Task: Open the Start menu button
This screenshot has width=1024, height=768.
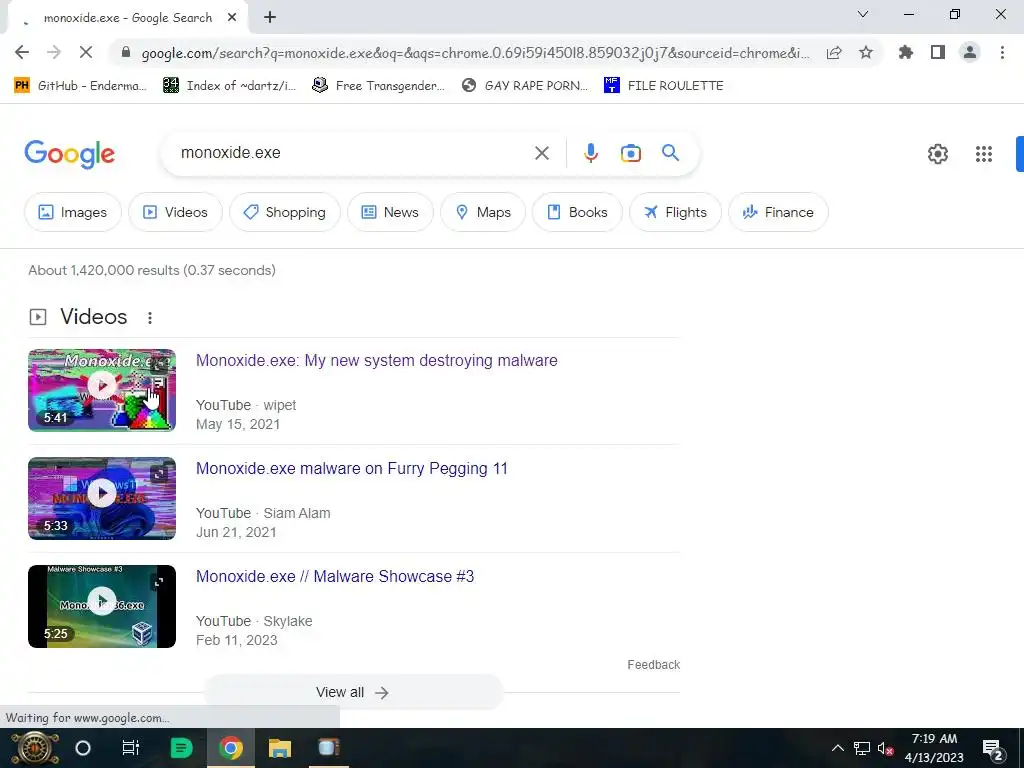Action: click(35, 748)
